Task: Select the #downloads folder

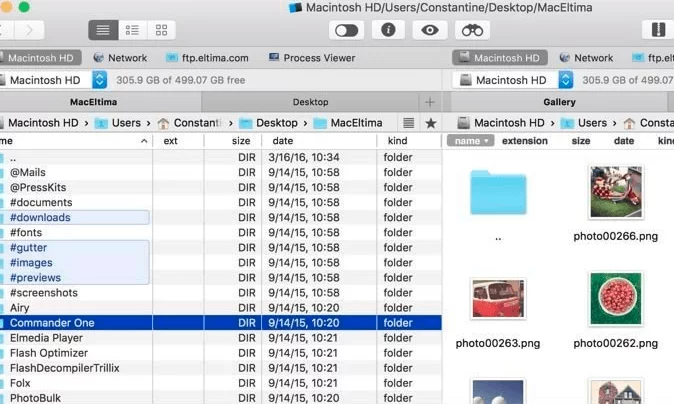Action: [221, 217]
